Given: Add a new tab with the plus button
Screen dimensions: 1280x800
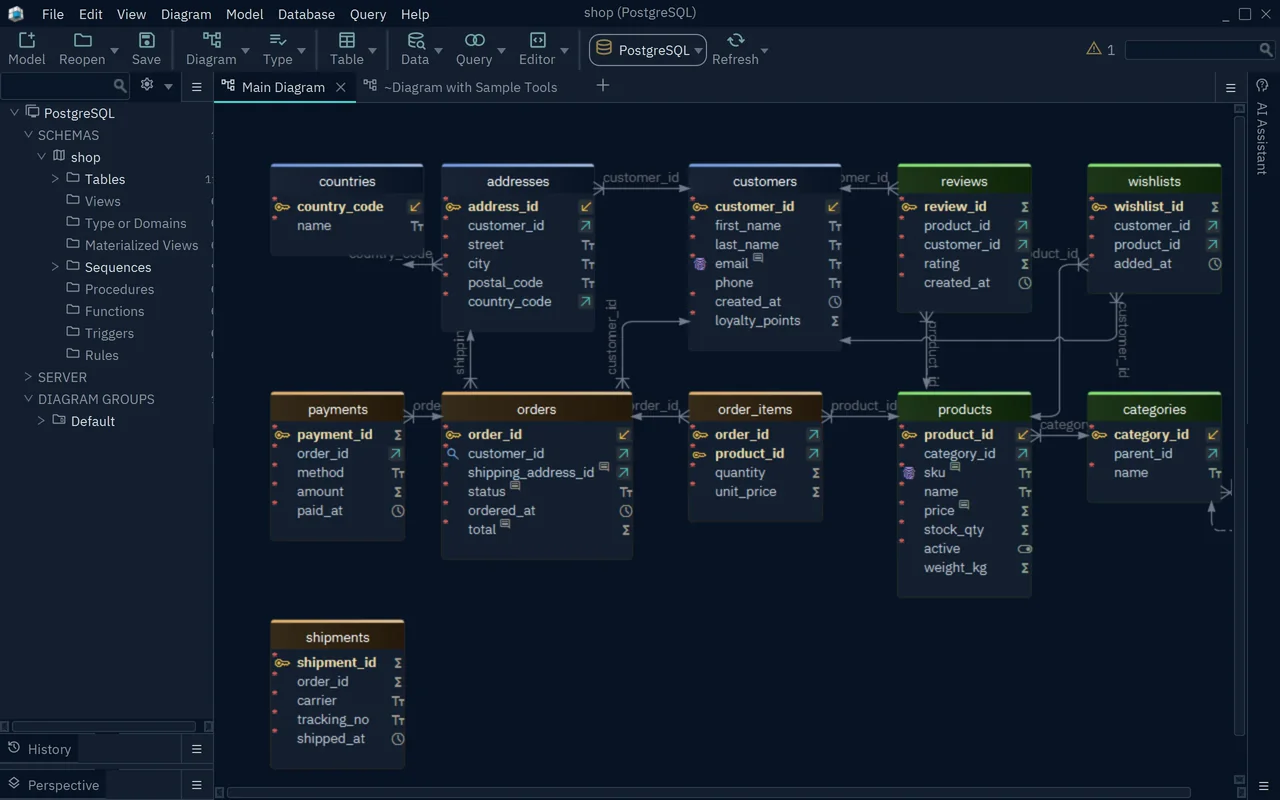Looking at the screenshot, I should click(x=603, y=86).
